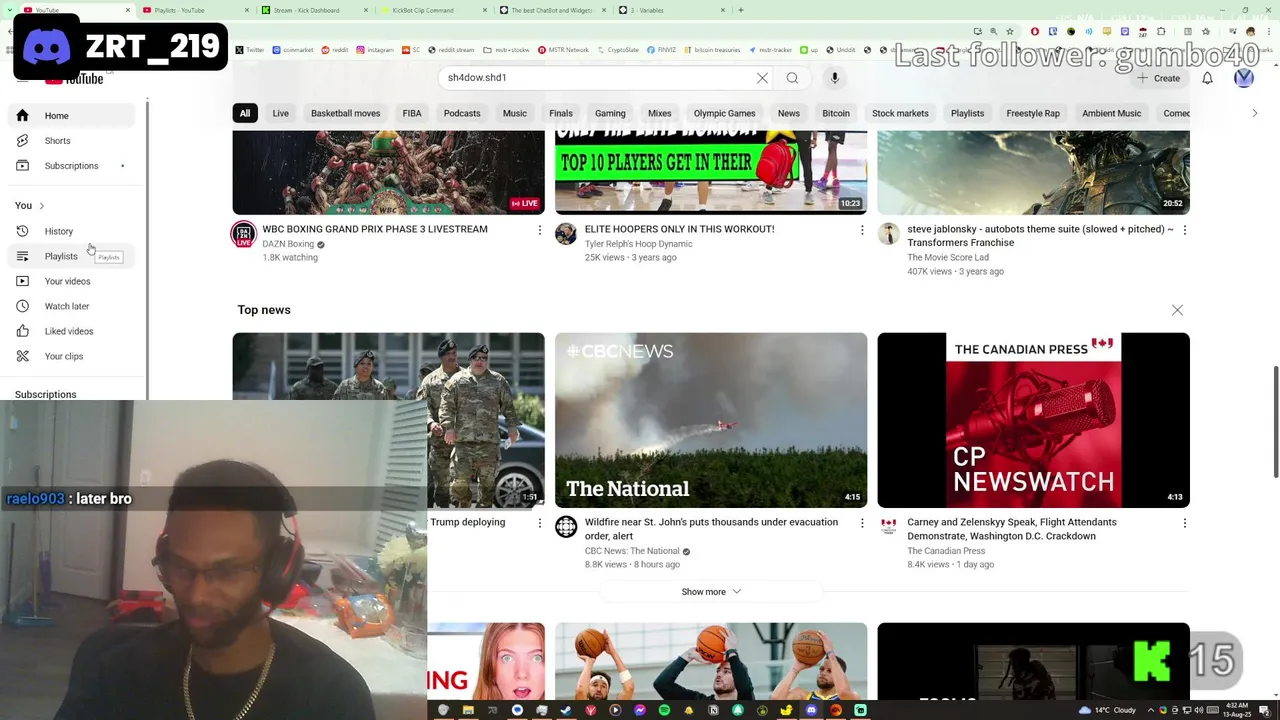Select the Freestyle Rap filter chip
1280x720 pixels.
click(x=1033, y=114)
